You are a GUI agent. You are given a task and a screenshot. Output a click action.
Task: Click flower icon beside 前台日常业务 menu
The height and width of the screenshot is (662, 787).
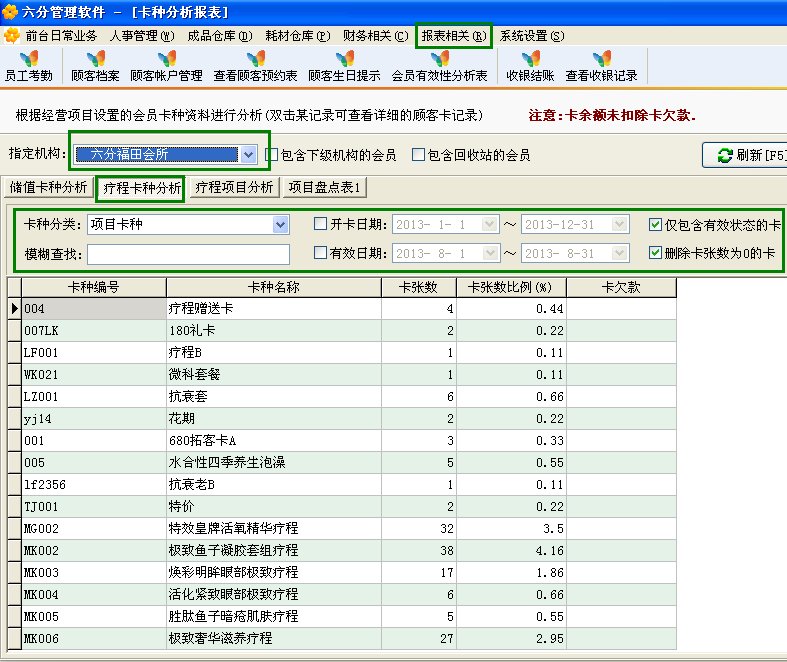click(x=12, y=36)
